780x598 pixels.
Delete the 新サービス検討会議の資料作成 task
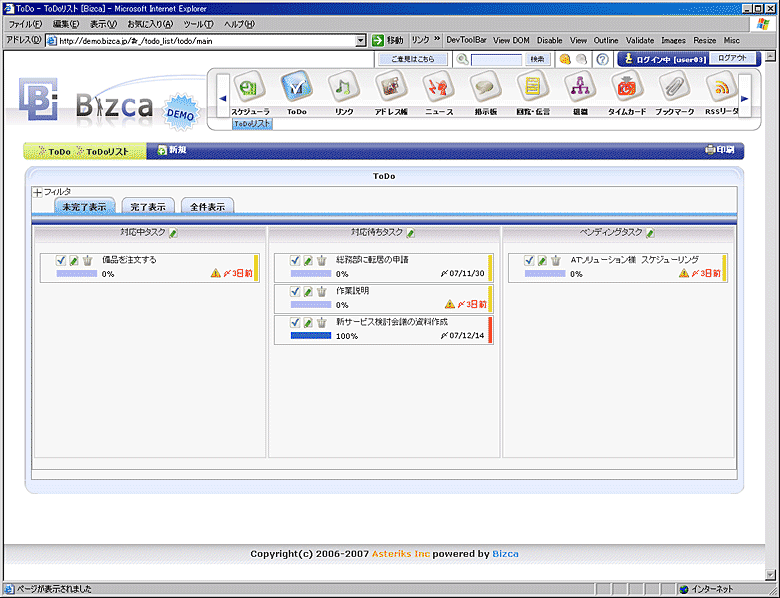tap(322, 323)
